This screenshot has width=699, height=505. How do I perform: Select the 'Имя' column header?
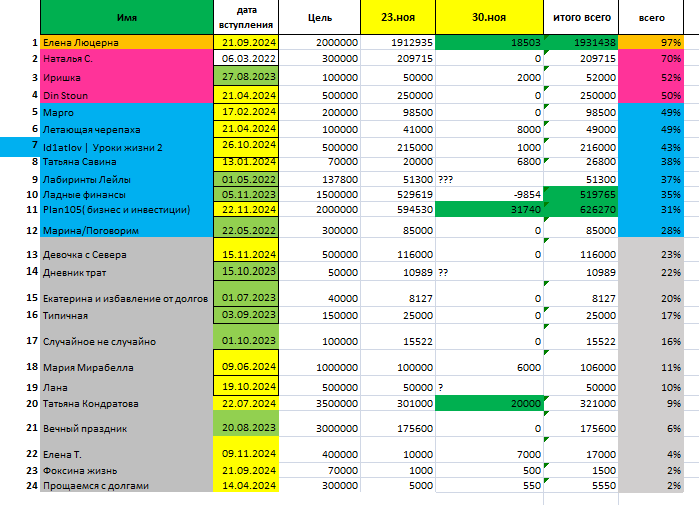point(127,17)
